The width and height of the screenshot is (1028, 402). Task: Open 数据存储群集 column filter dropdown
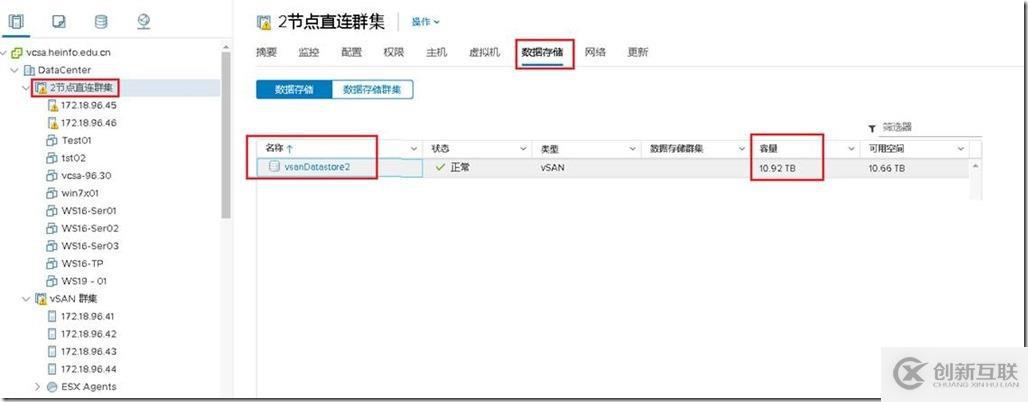tap(741, 149)
